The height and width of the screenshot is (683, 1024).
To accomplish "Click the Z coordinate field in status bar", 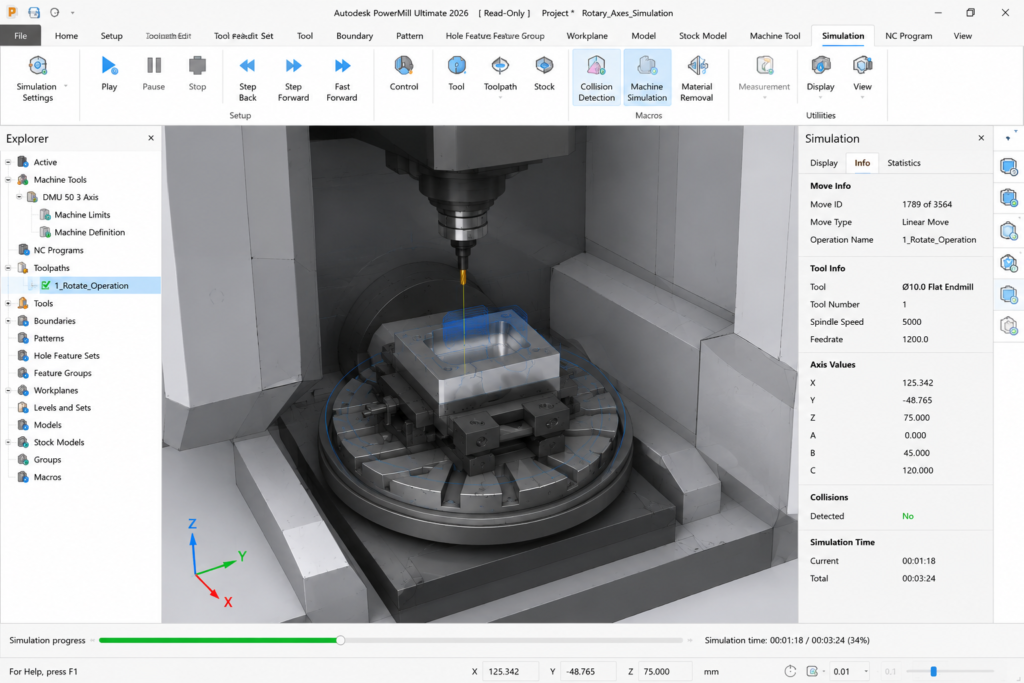I will pyautogui.click(x=665, y=671).
